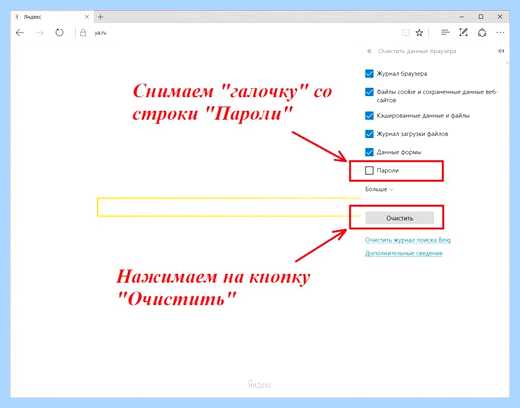The height and width of the screenshot is (408, 520).
Task: Go back with the browser back arrow
Action: (20, 33)
